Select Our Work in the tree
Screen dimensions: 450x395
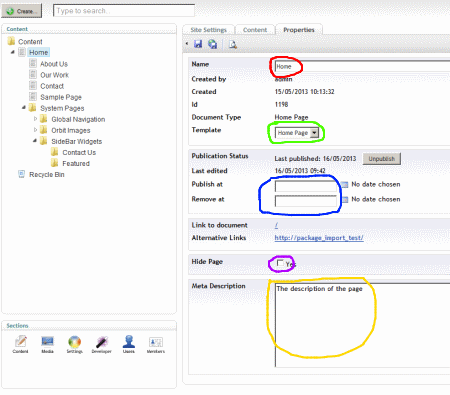55,75
